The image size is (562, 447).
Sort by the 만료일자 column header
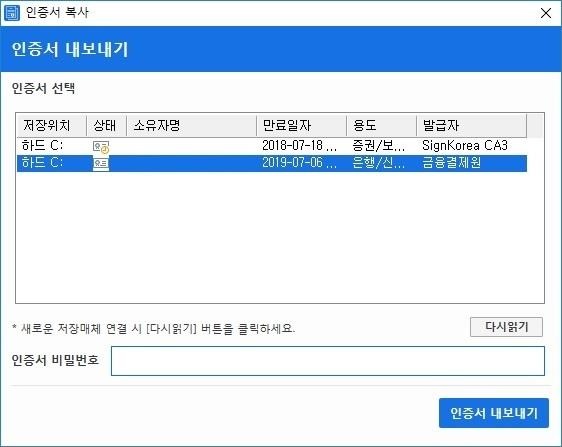click(301, 125)
